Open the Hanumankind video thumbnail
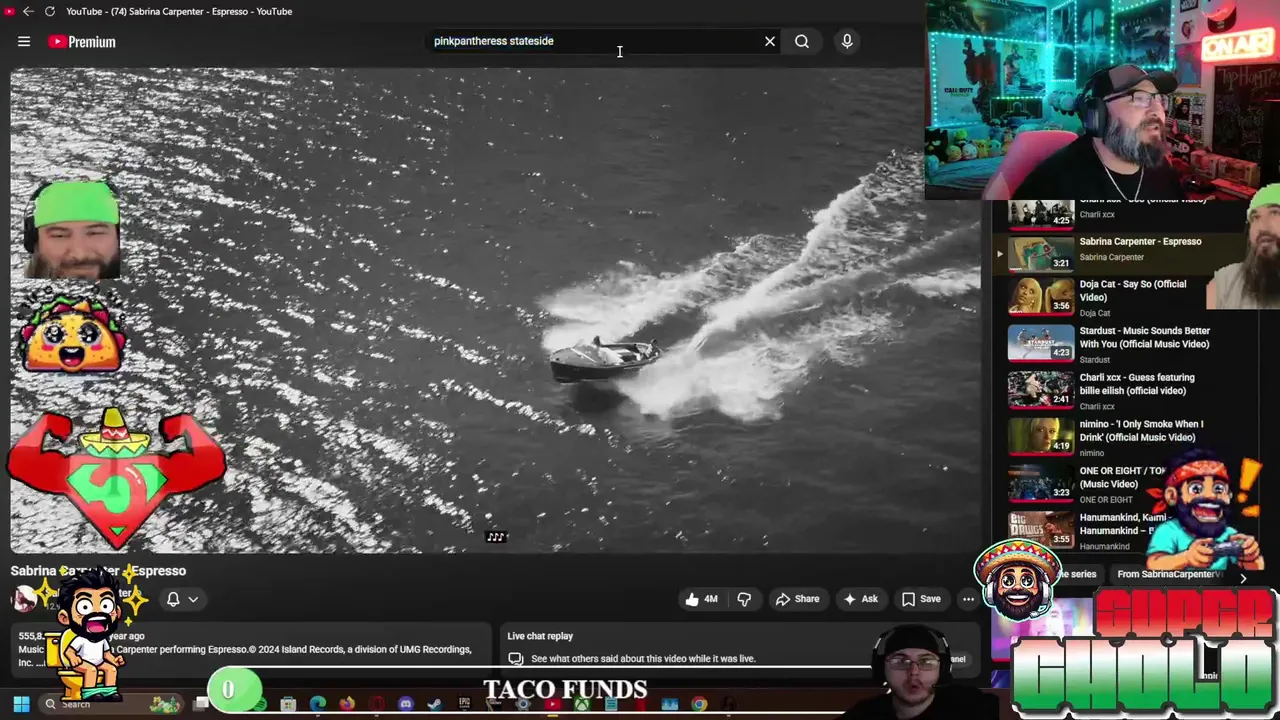The image size is (1280, 720). [1041, 531]
